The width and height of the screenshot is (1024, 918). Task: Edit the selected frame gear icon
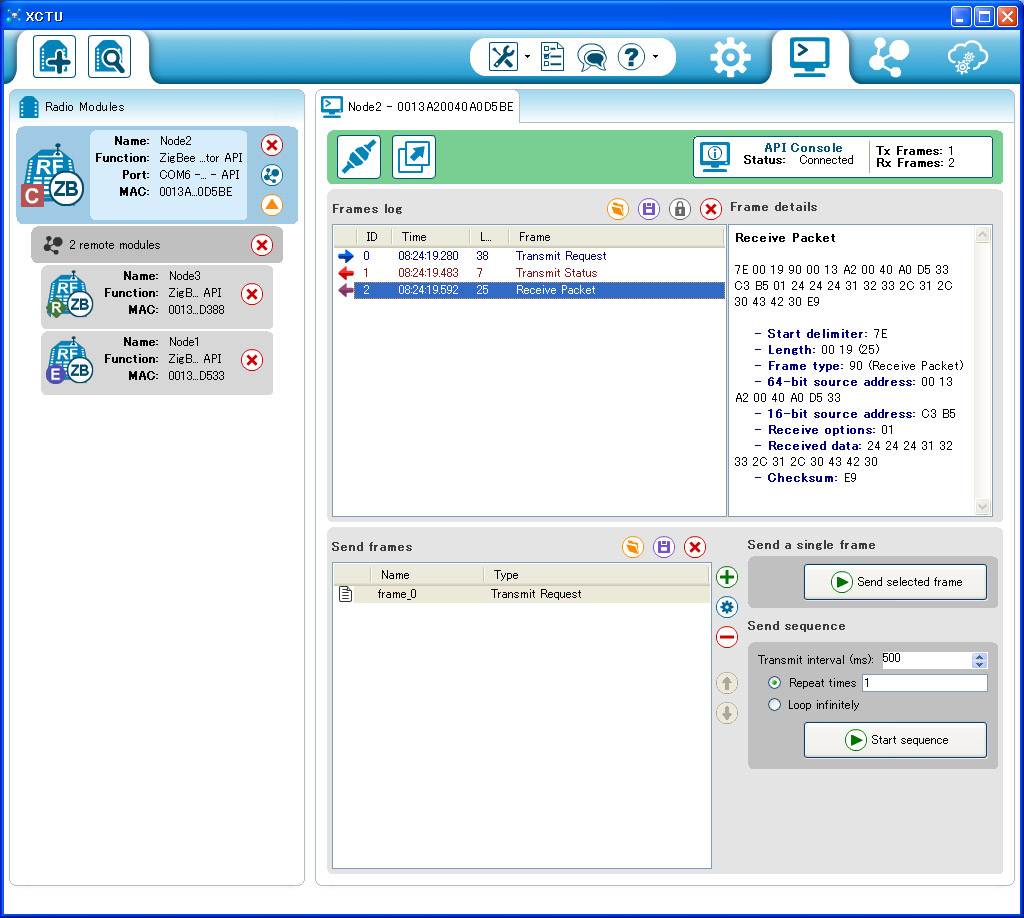(x=727, y=607)
